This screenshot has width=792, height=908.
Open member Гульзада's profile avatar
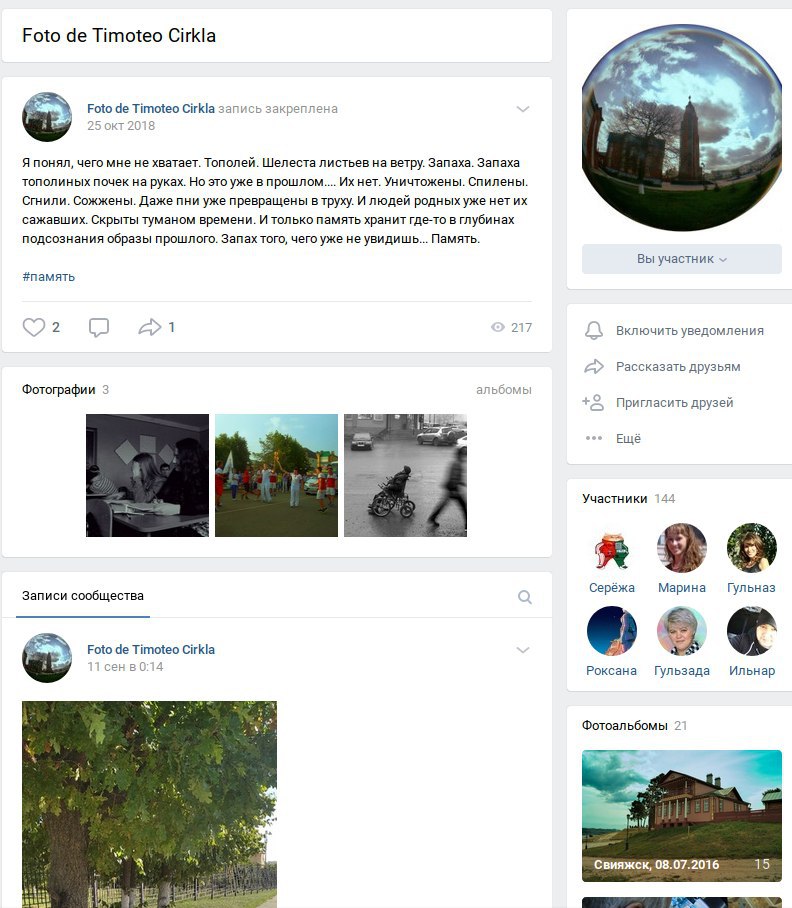tap(681, 631)
